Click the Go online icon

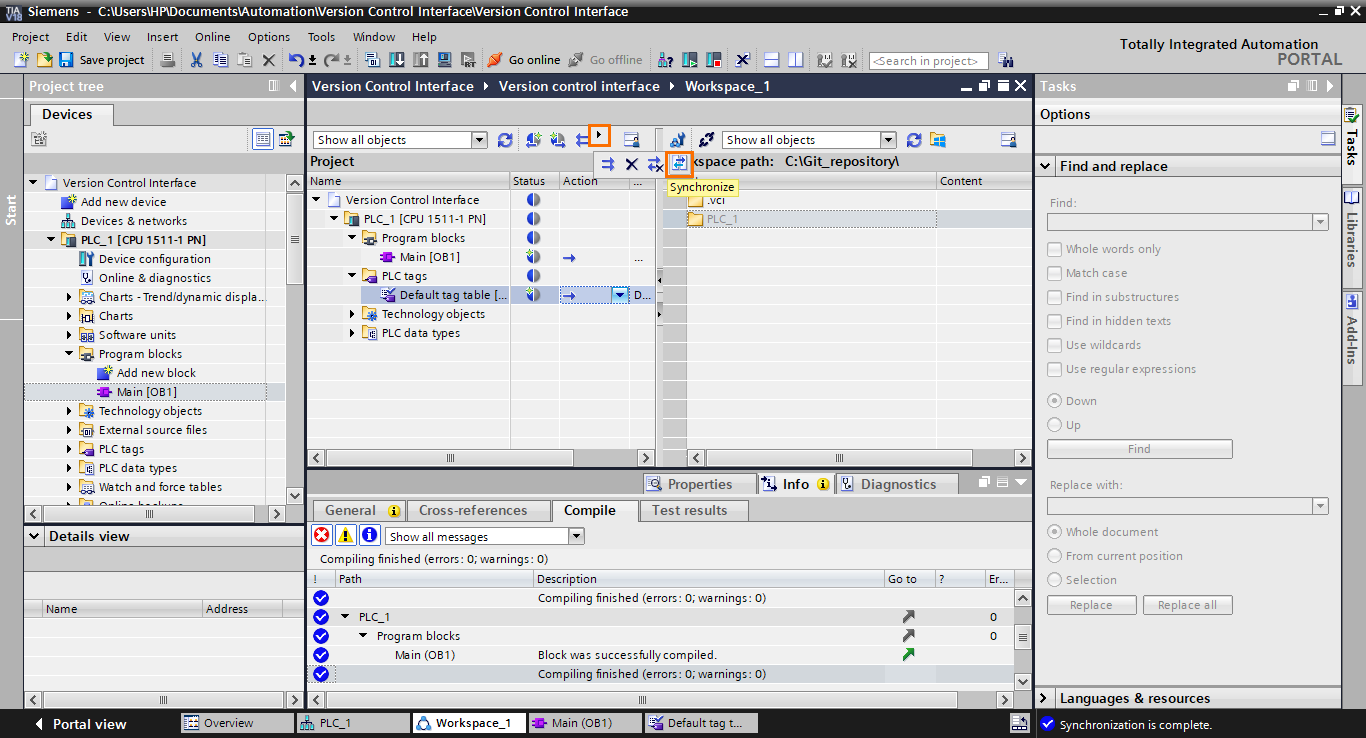[494, 60]
